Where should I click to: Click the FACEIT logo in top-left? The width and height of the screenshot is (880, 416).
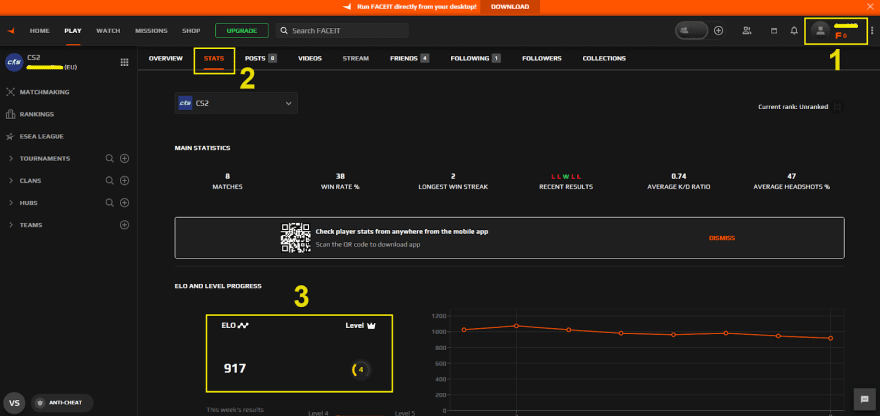(10, 31)
